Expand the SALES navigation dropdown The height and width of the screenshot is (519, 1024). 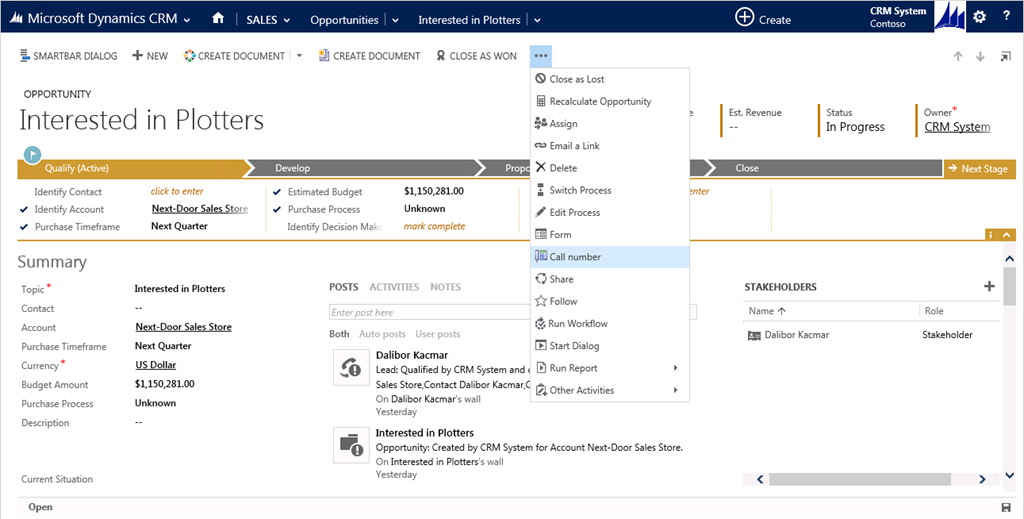pos(287,20)
